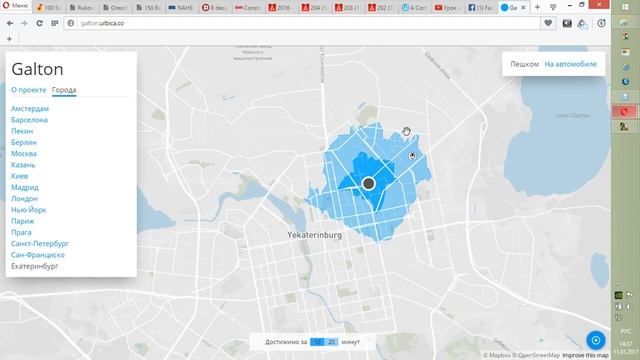Viewport: 640px width, 360px height.
Task: Go forward in browser history
Action: click(24, 23)
